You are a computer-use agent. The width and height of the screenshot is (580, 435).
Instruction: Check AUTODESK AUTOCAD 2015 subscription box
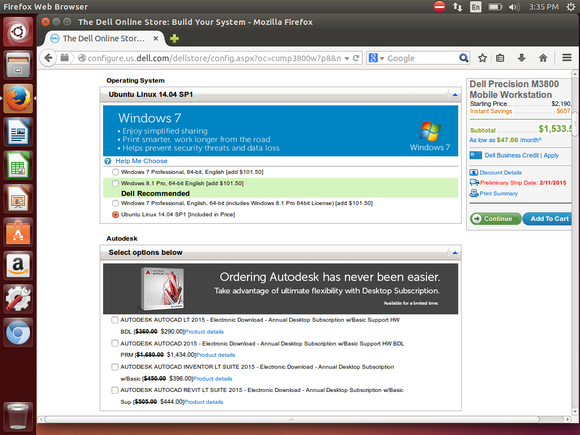click(x=115, y=344)
